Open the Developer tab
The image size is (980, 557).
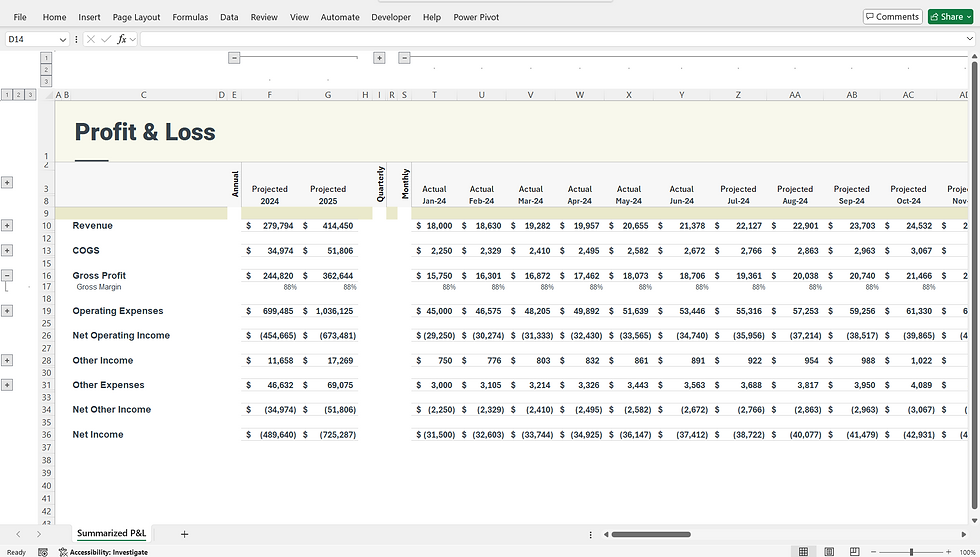[x=391, y=17]
